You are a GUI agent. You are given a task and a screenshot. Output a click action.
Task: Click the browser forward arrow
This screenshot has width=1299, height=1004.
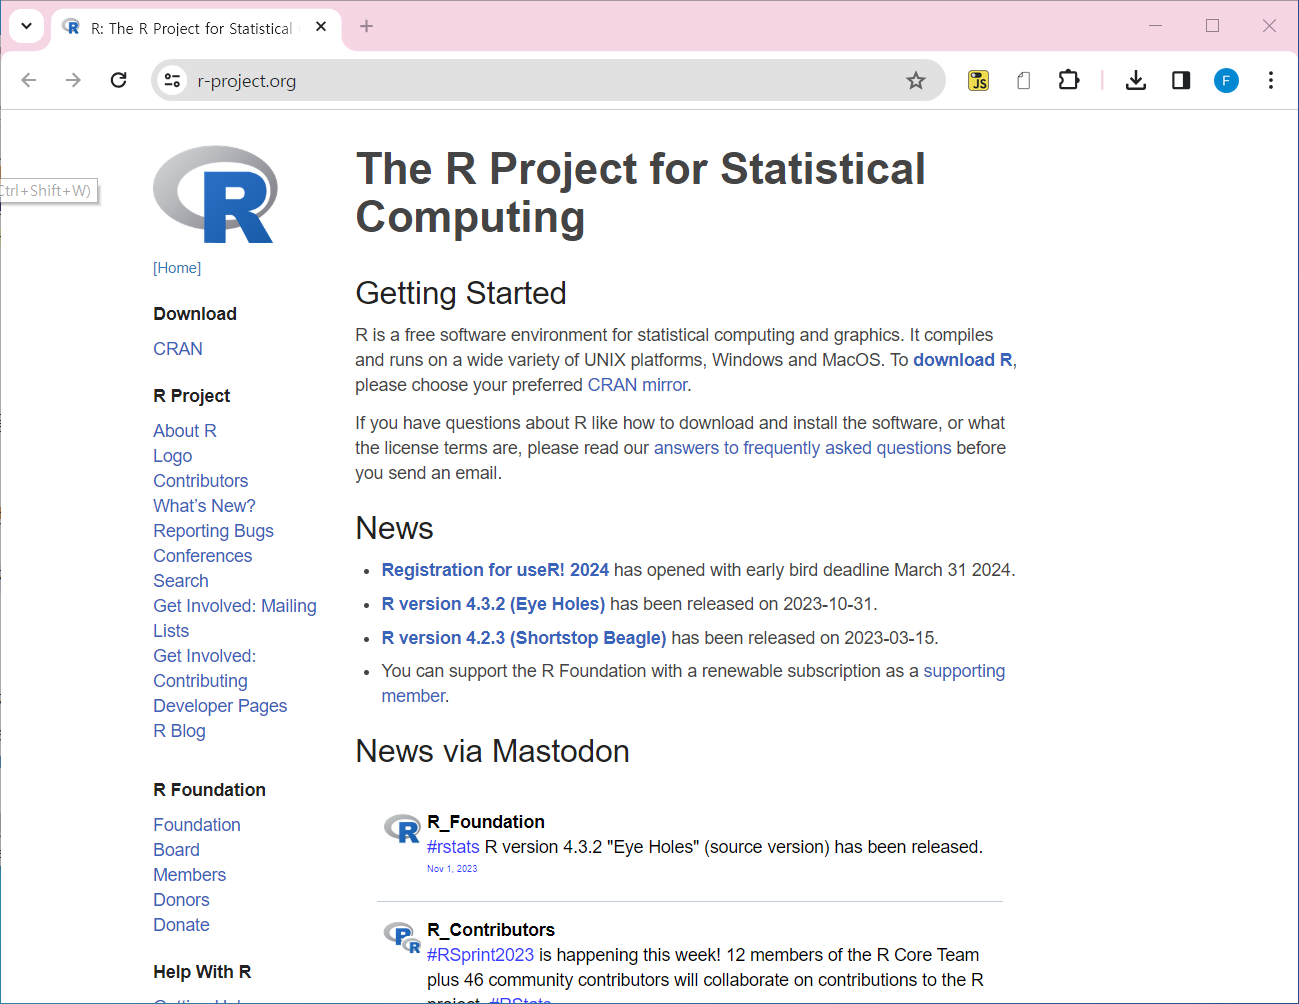click(x=73, y=80)
